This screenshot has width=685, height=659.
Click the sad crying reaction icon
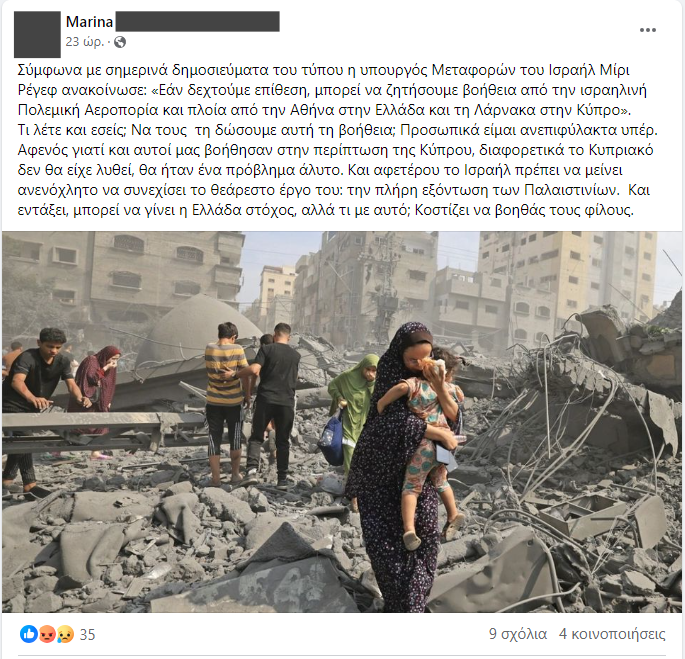pyautogui.click(x=65, y=634)
